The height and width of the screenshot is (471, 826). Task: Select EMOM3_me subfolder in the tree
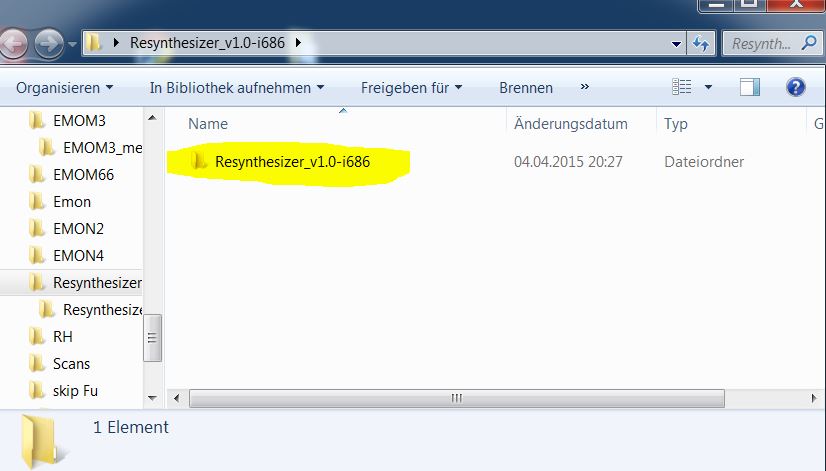point(102,148)
